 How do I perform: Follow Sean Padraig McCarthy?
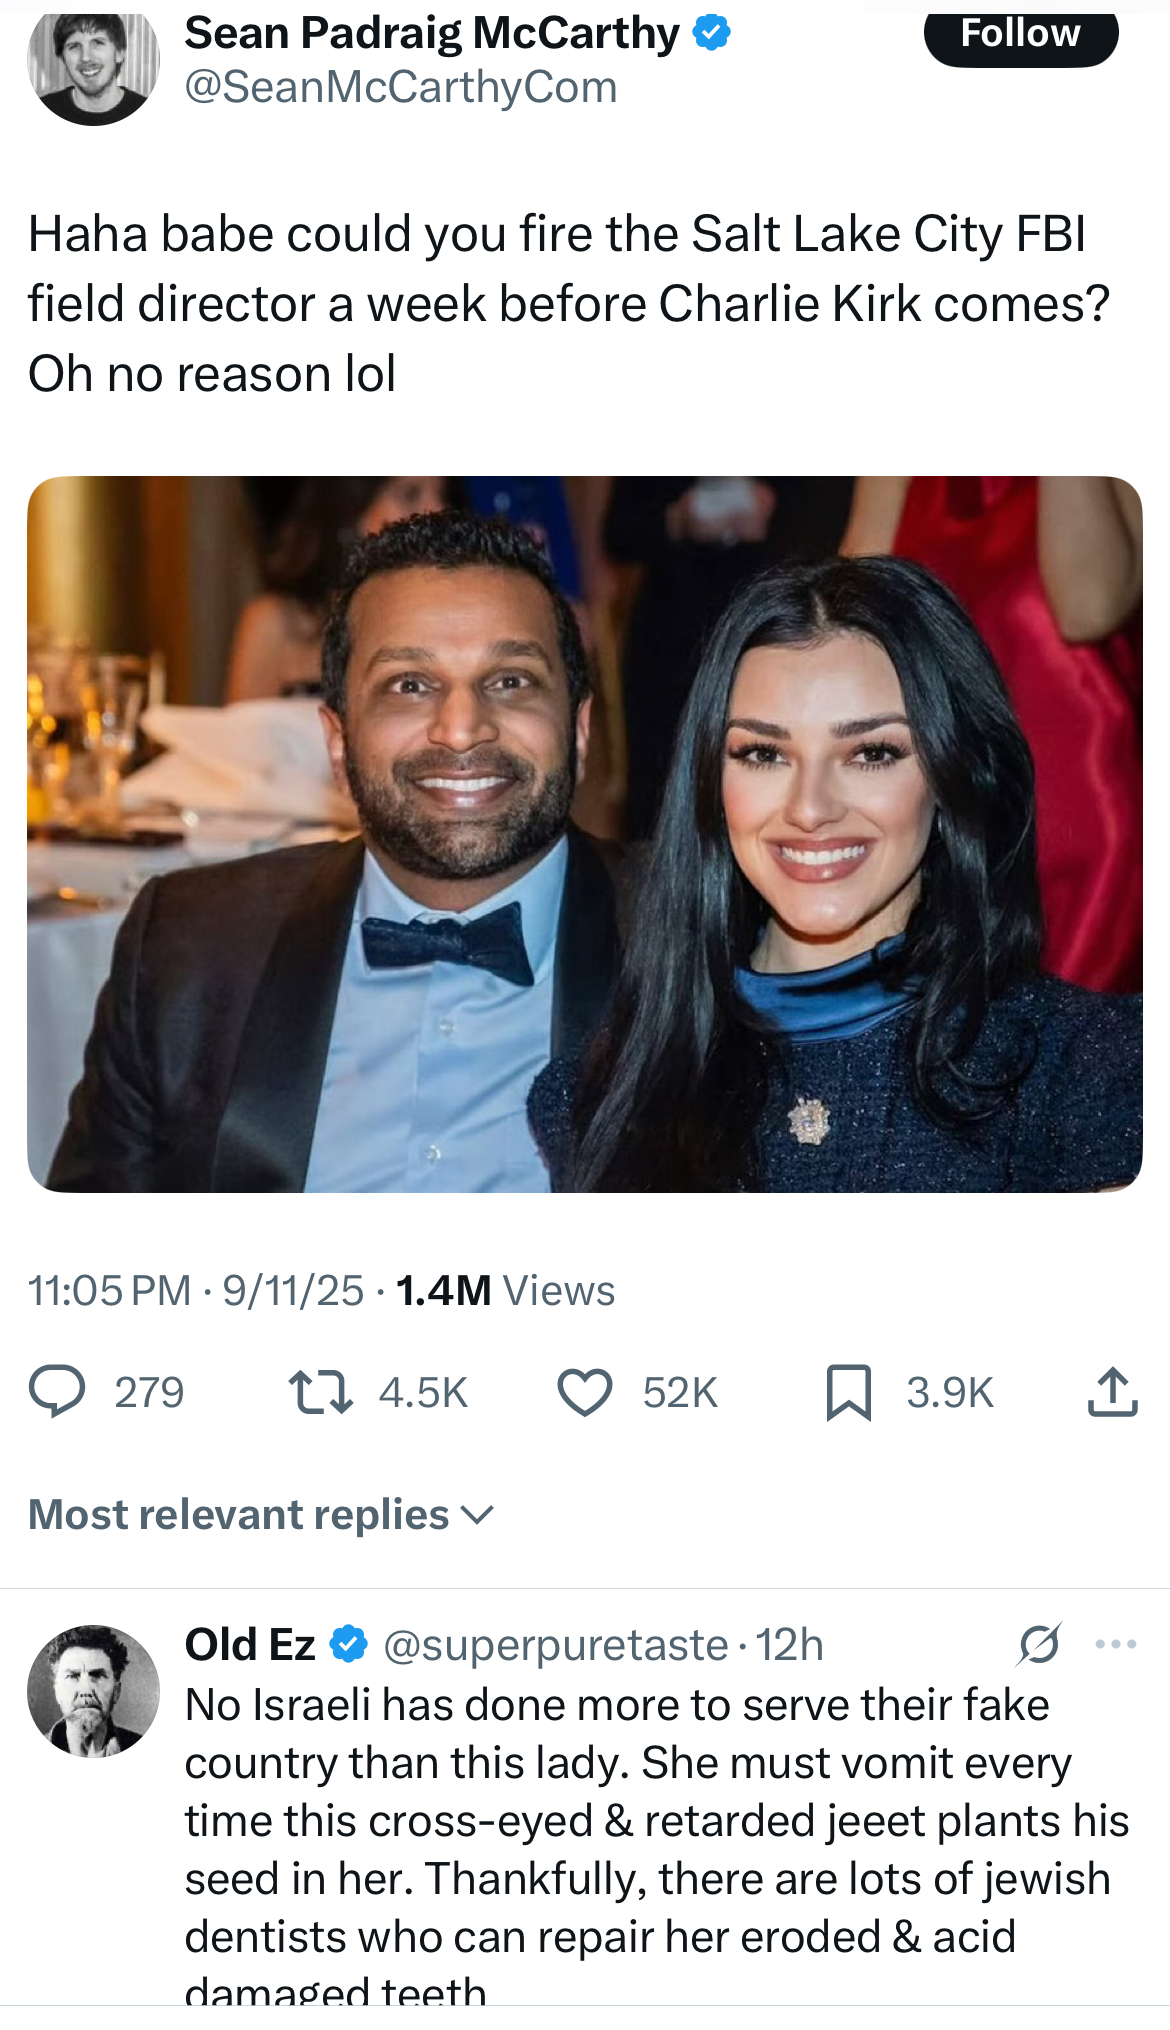pyautogui.click(x=1020, y=36)
